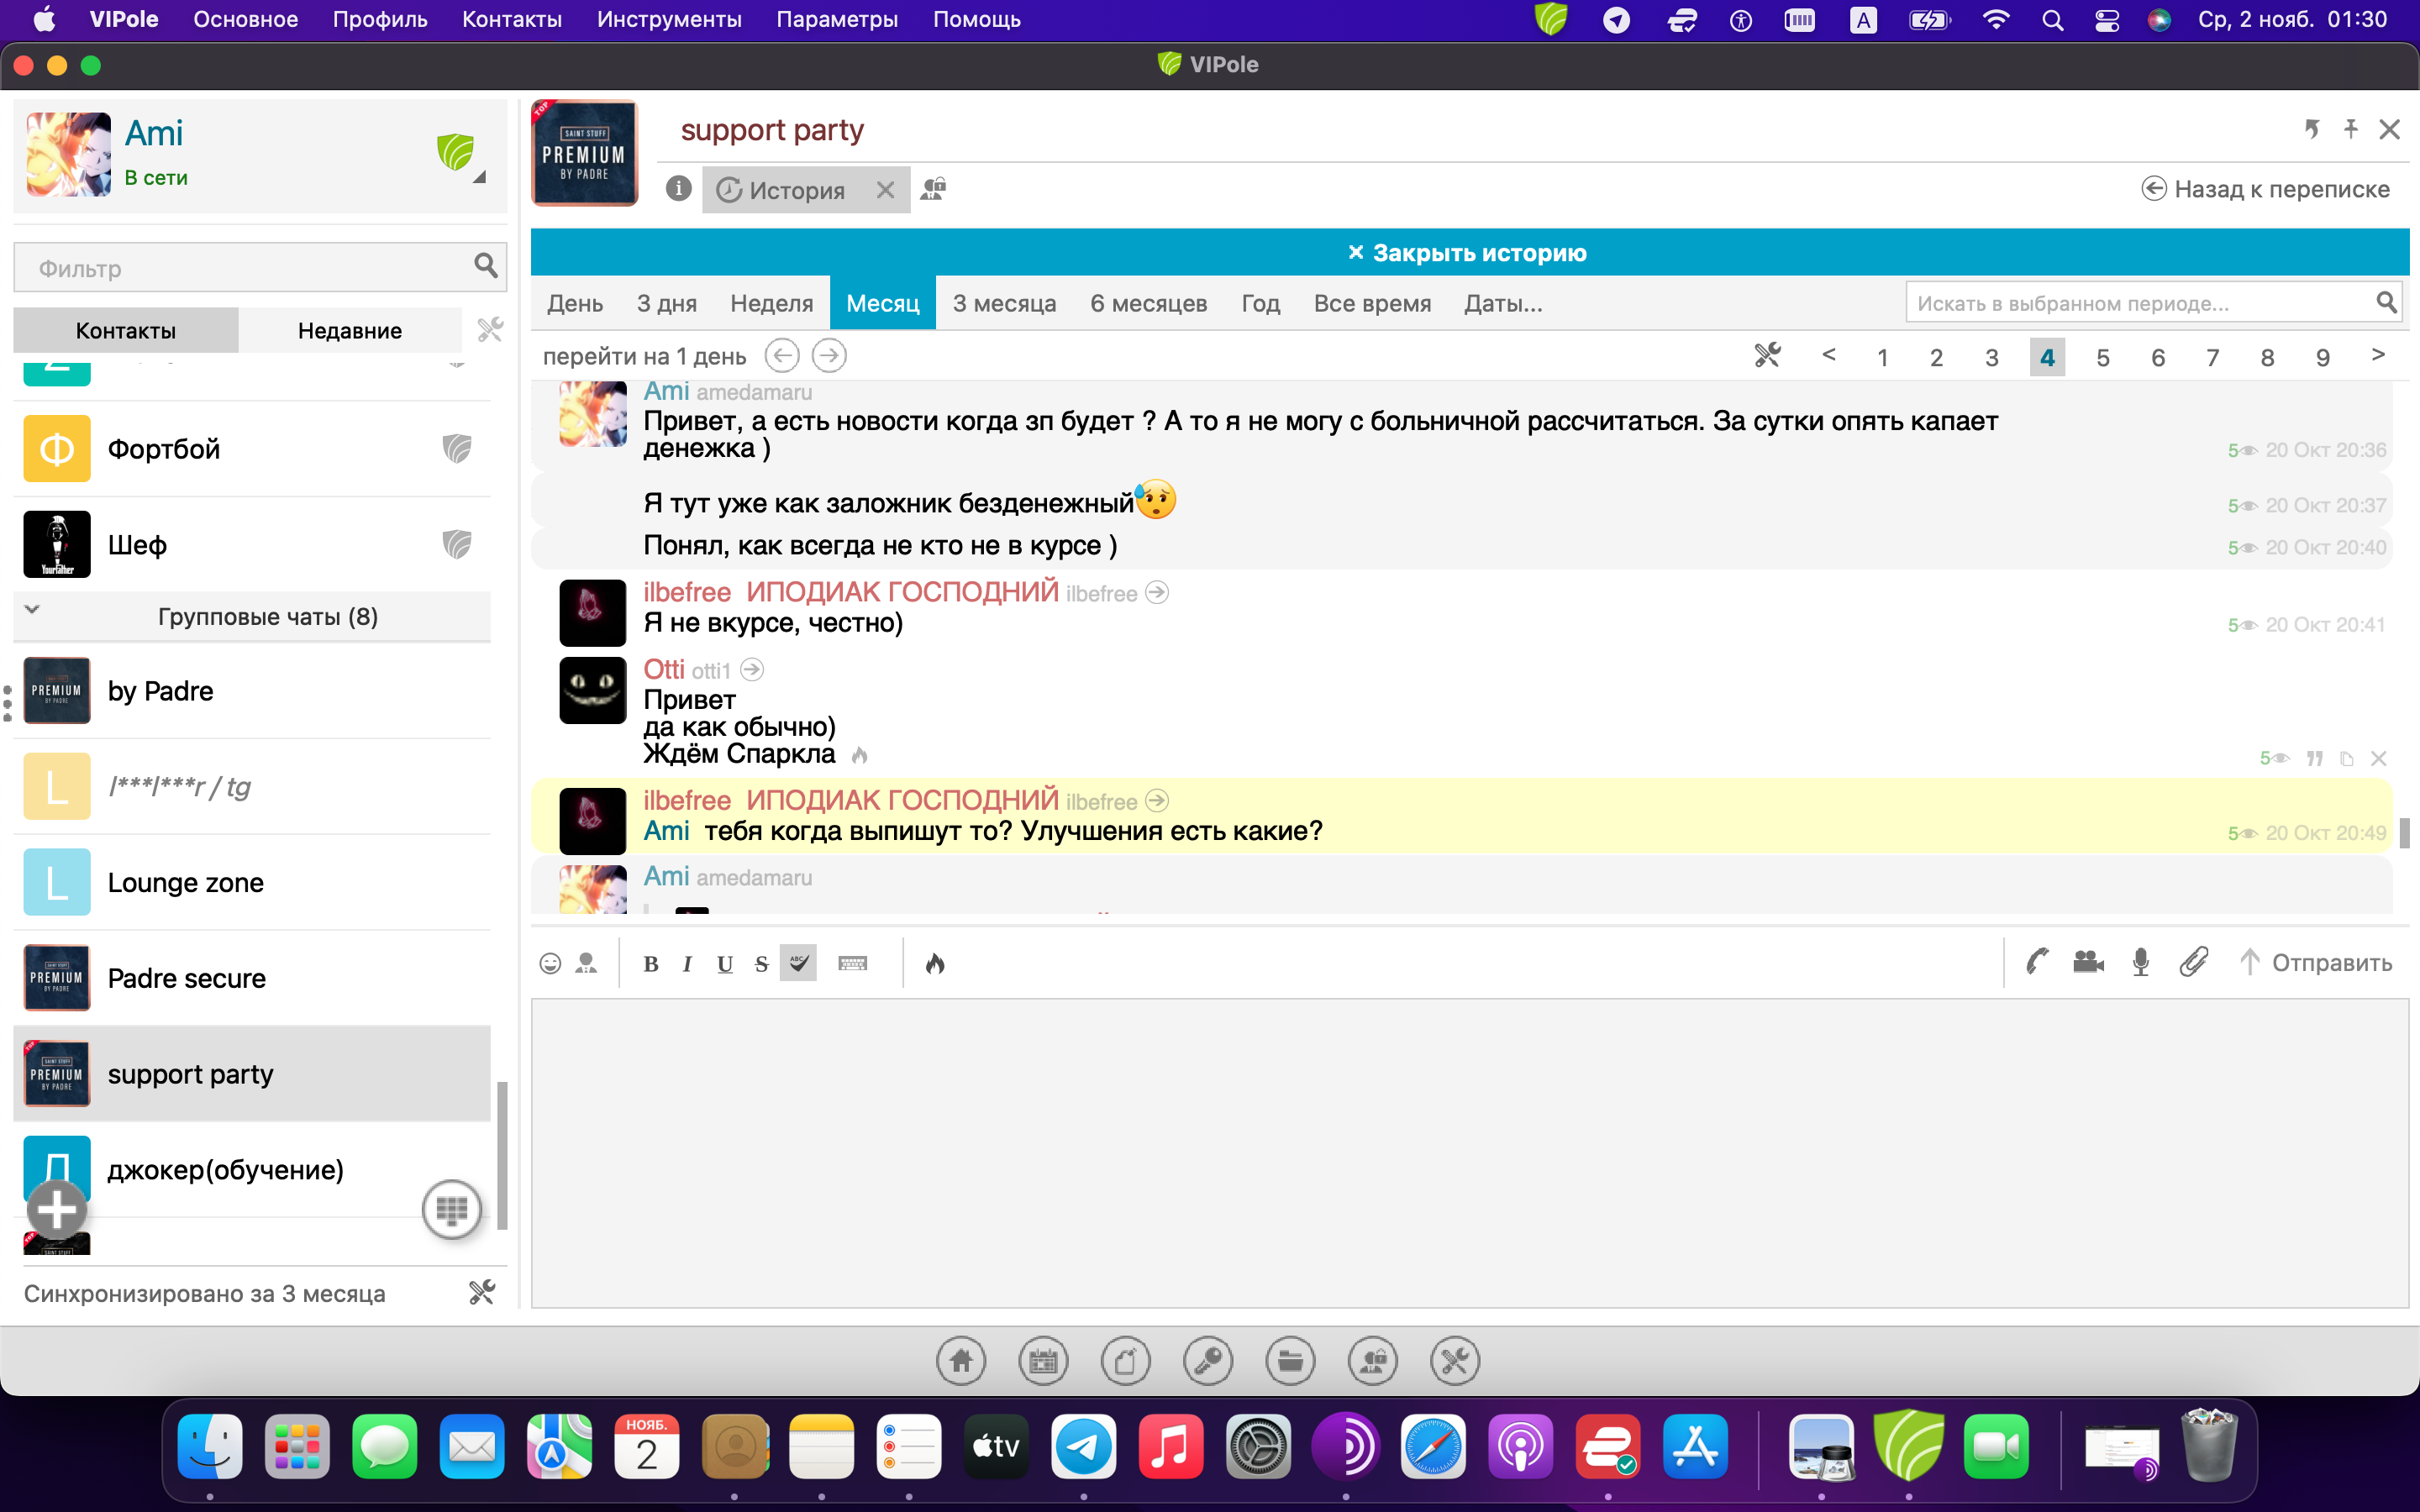Toggle bold formatting
Screen dimensions: 2420x1512
(651, 964)
